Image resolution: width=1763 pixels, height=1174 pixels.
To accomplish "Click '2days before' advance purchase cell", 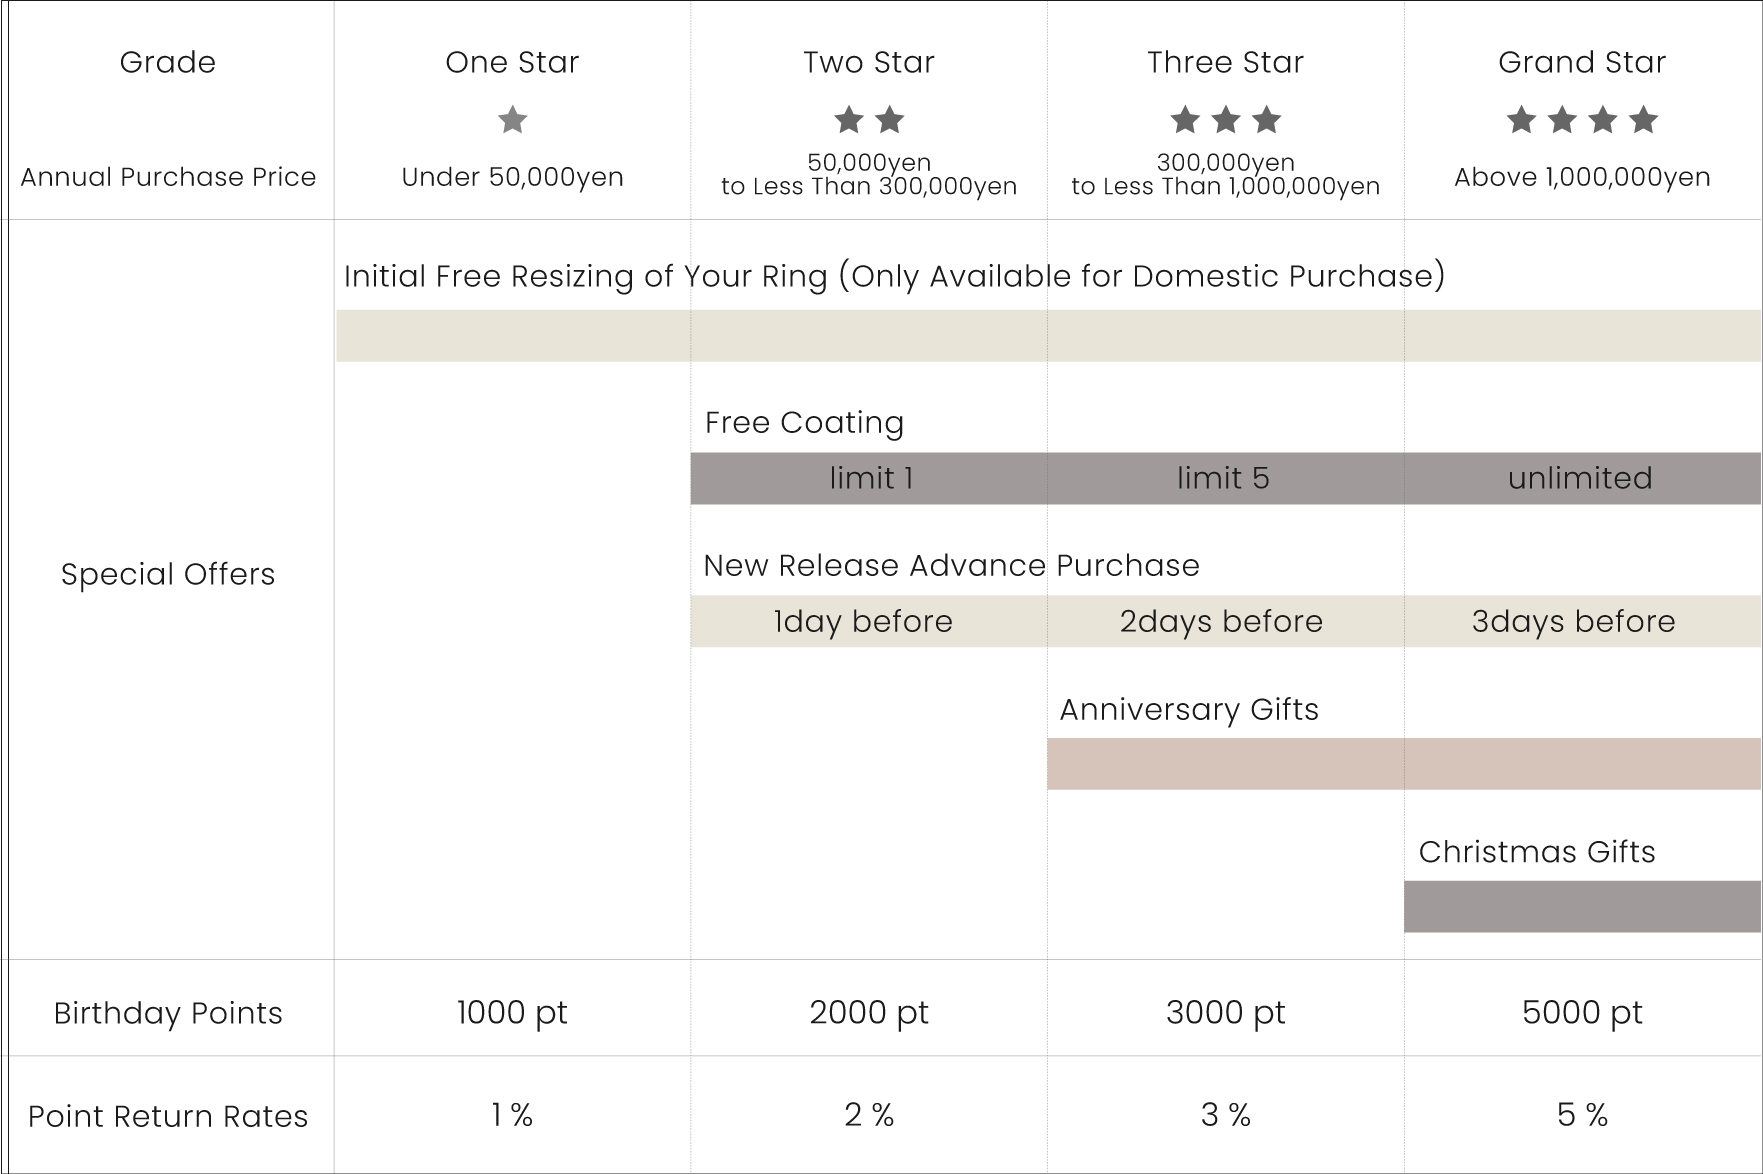I will pos(1225,621).
